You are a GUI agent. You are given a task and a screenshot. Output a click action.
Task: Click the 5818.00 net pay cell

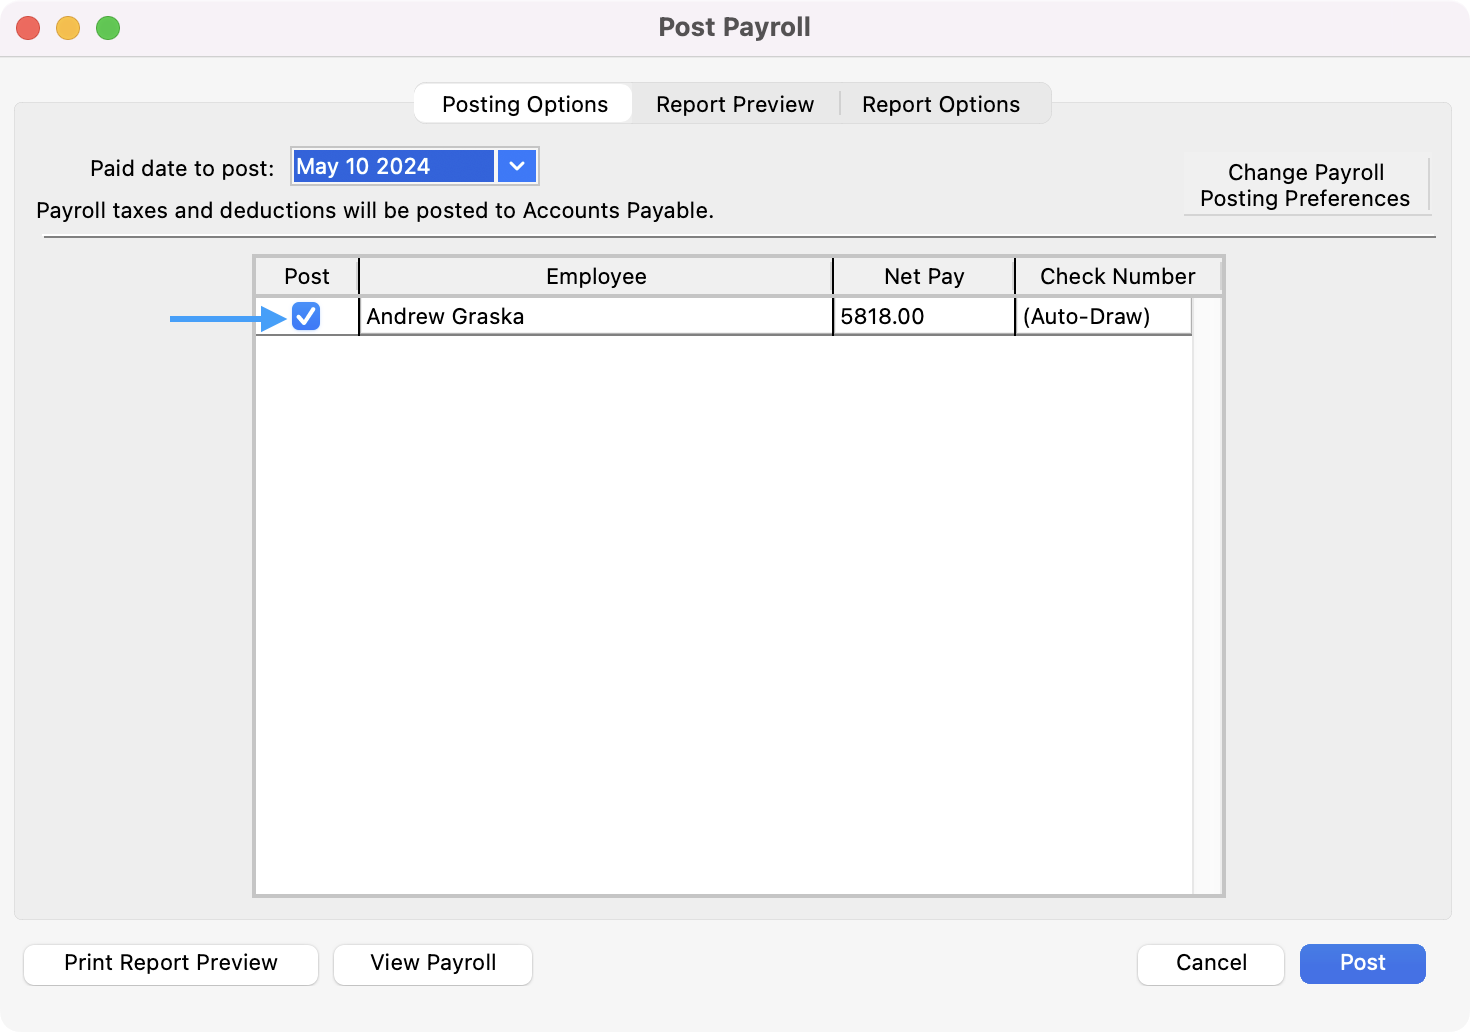[923, 317]
